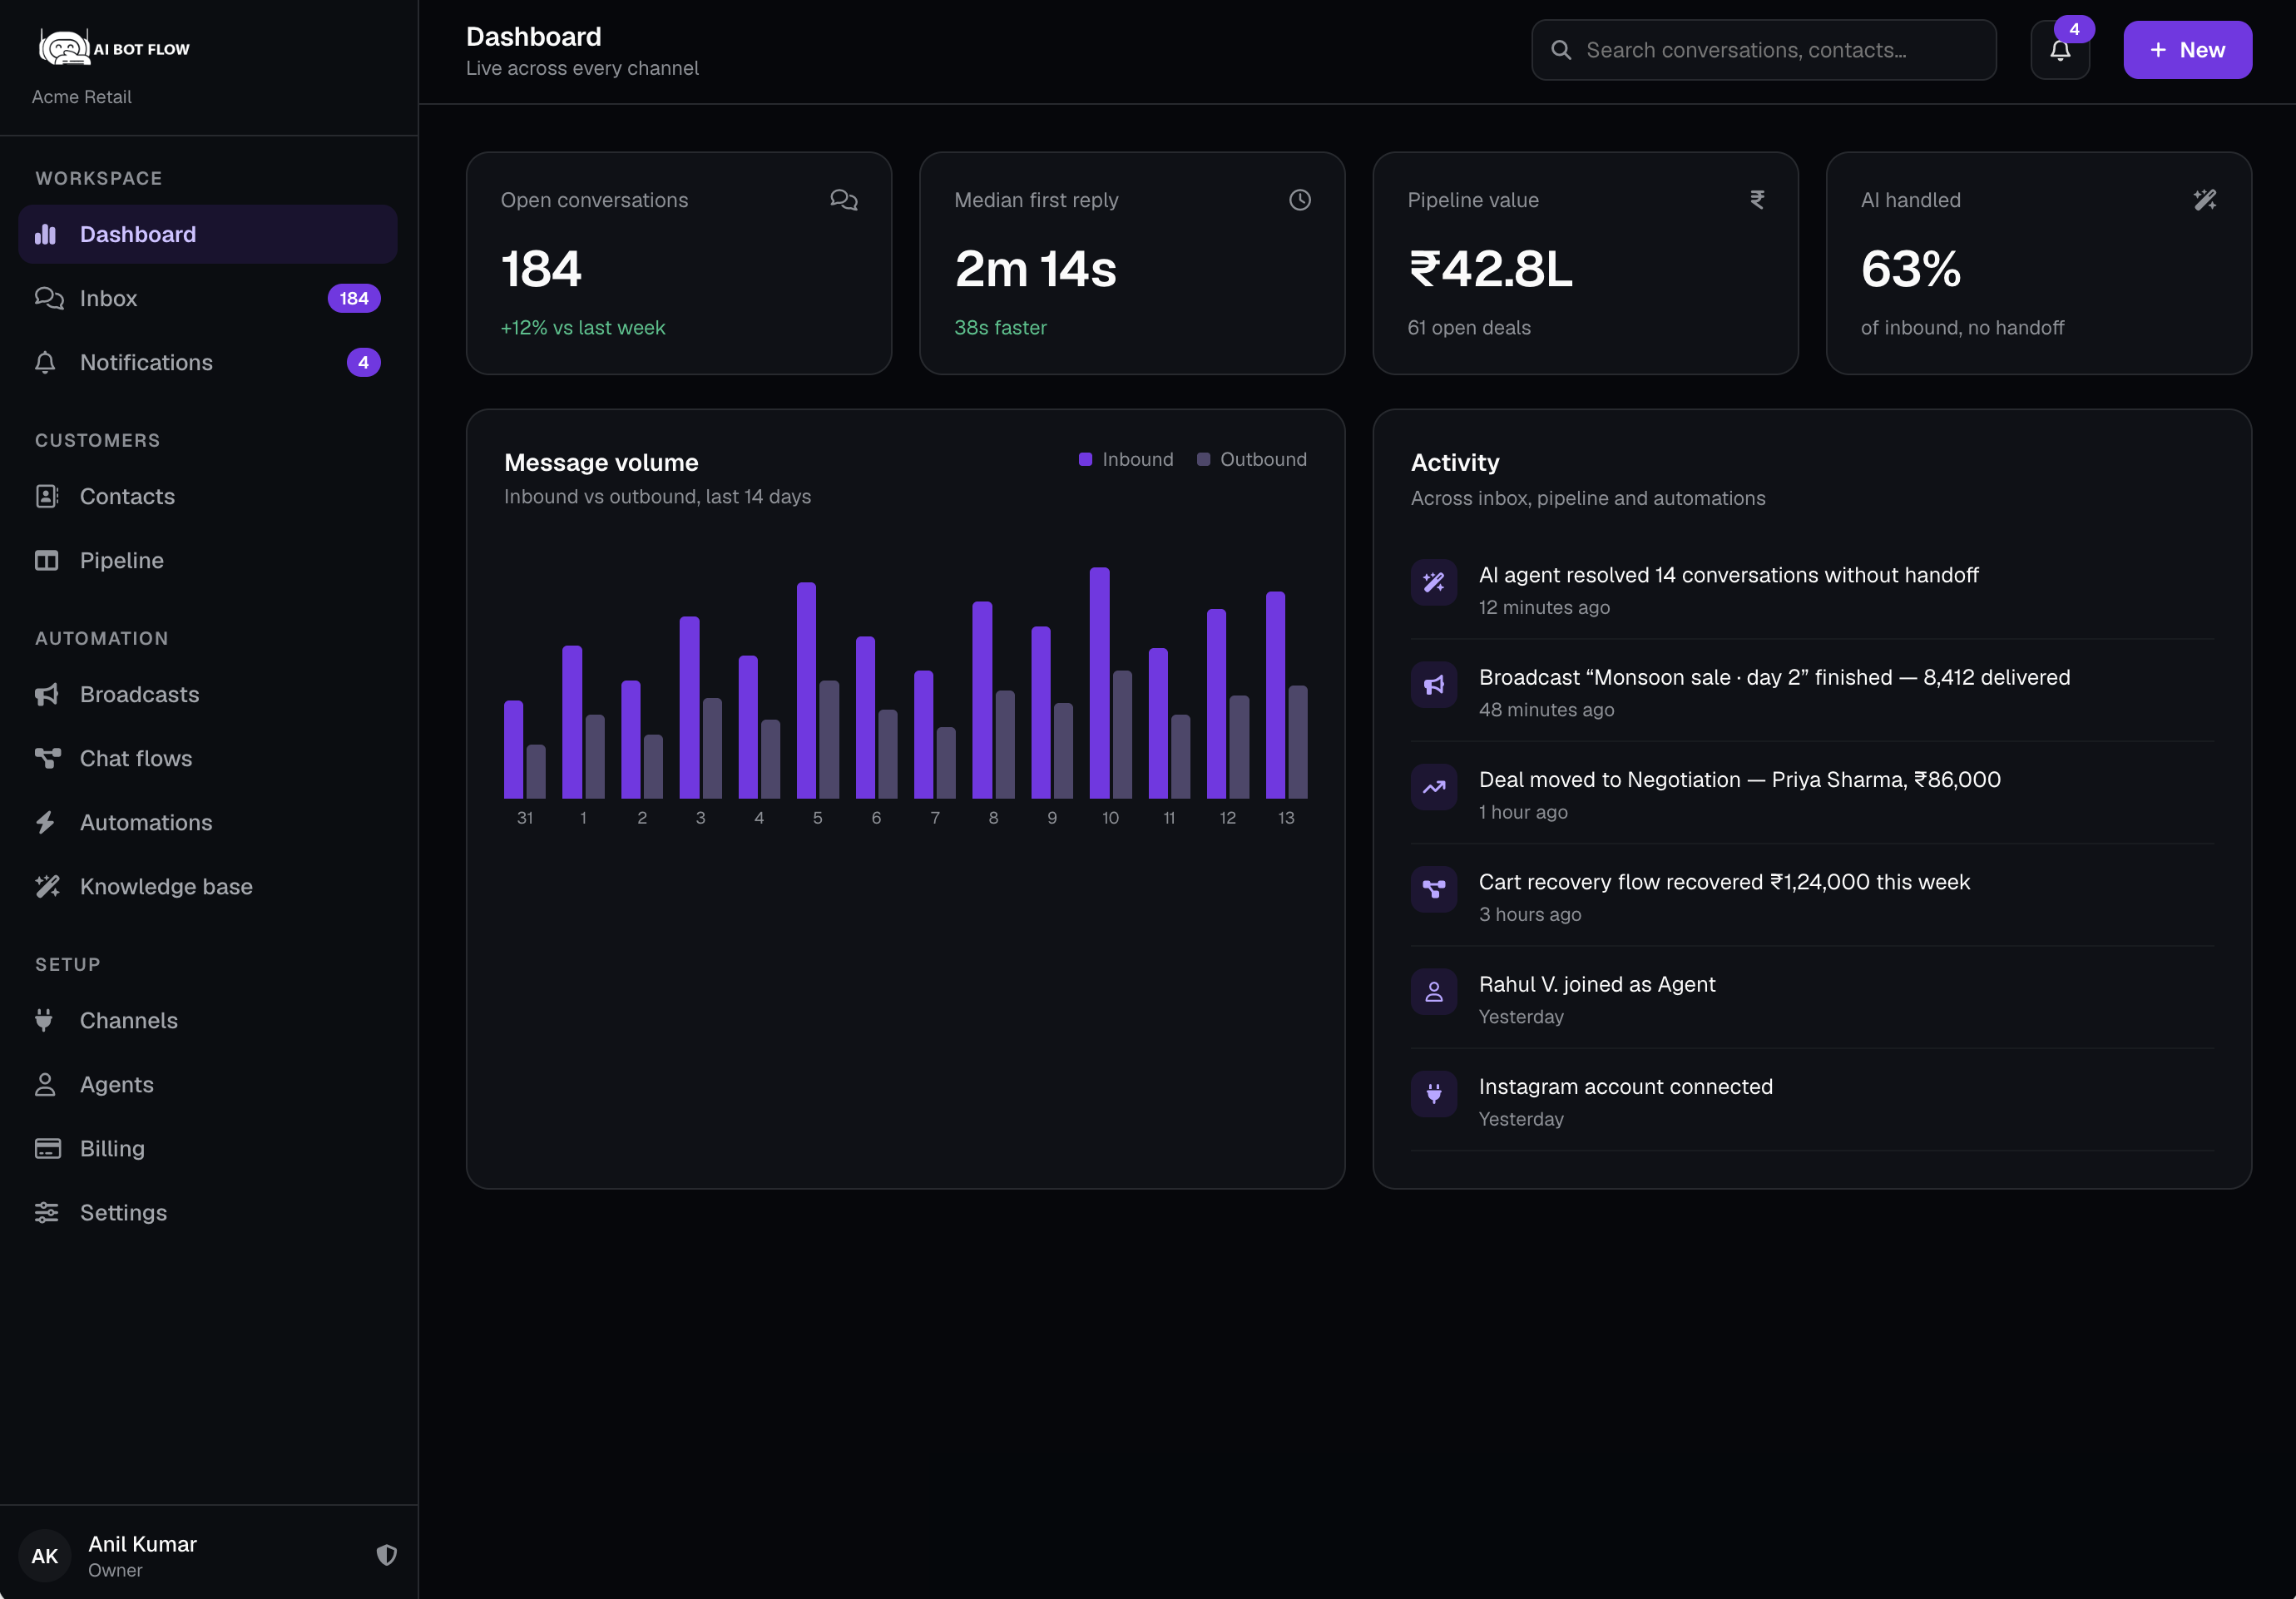Open Inbox from the sidebar
The image size is (2296, 1599).
tap(208, 298)
